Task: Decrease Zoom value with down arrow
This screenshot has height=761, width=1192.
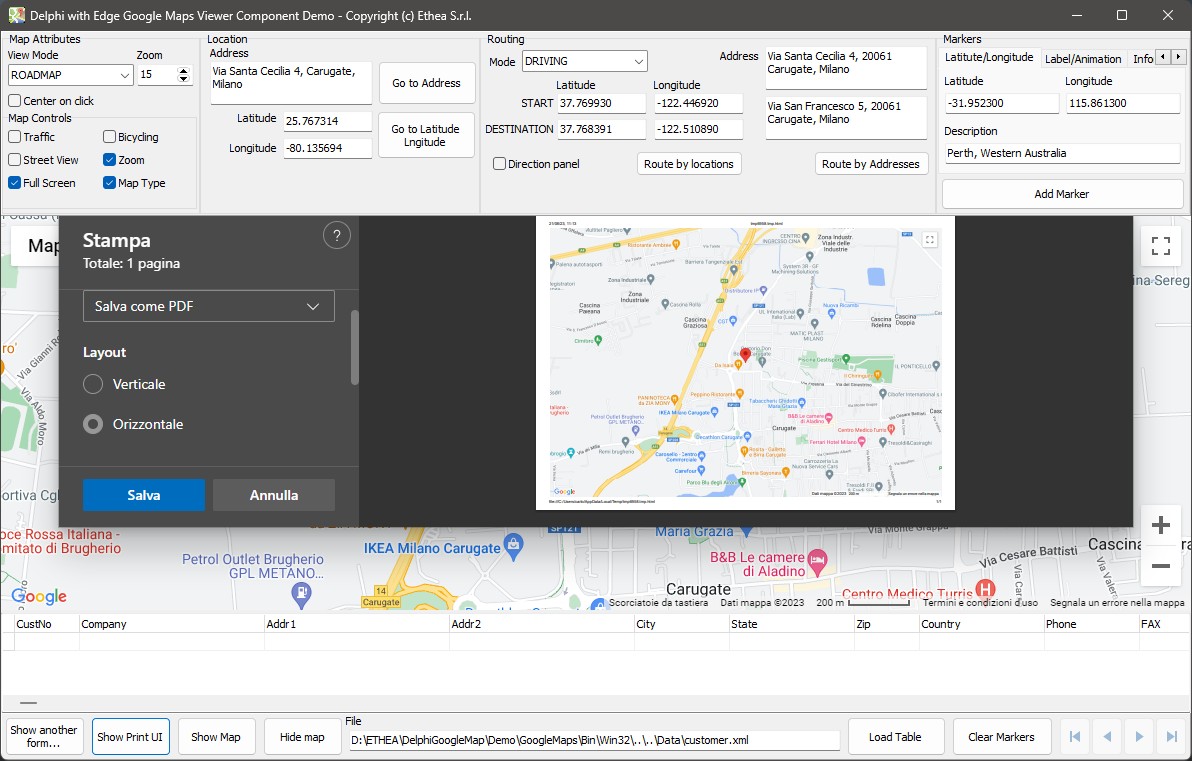Action: pos(183,79)
